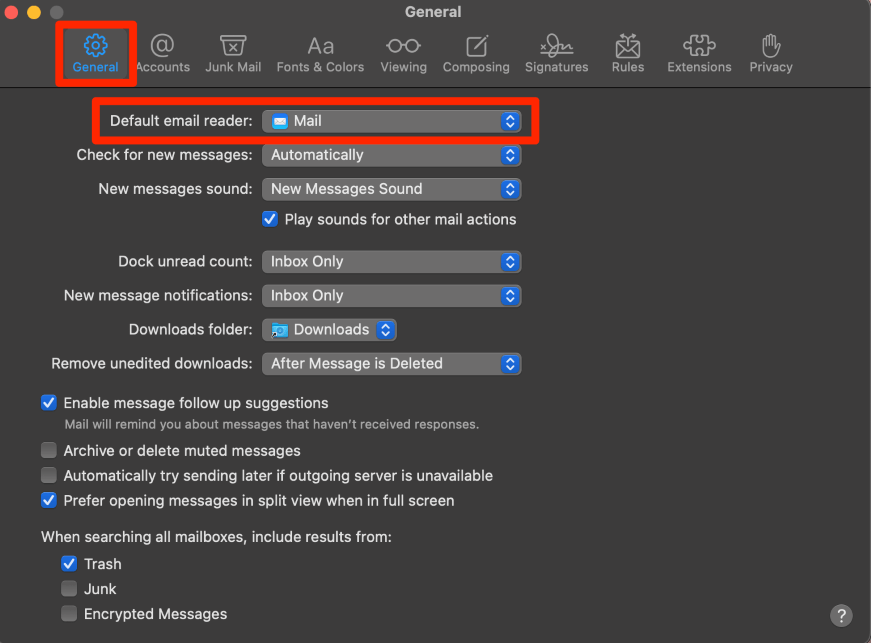
Task: Check Encrypted Messages in search results
Action: [69, 614]
